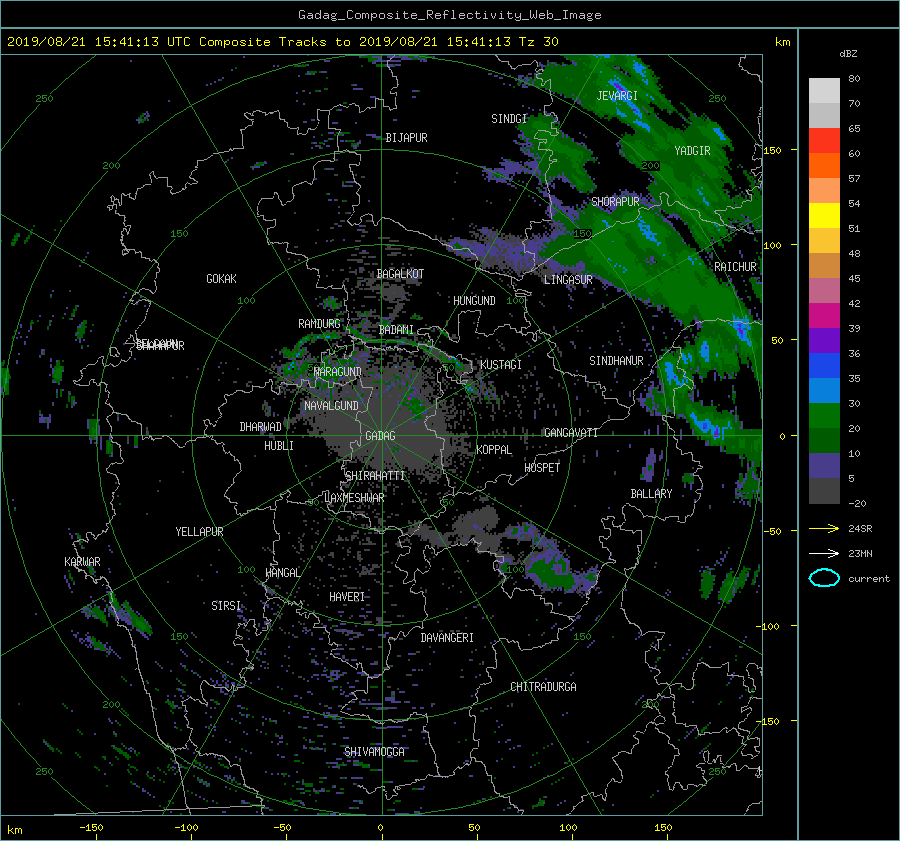Pick the purple 36-39 dBZ swatch
This screenshot has height=841, width=900.
(824, 341)
